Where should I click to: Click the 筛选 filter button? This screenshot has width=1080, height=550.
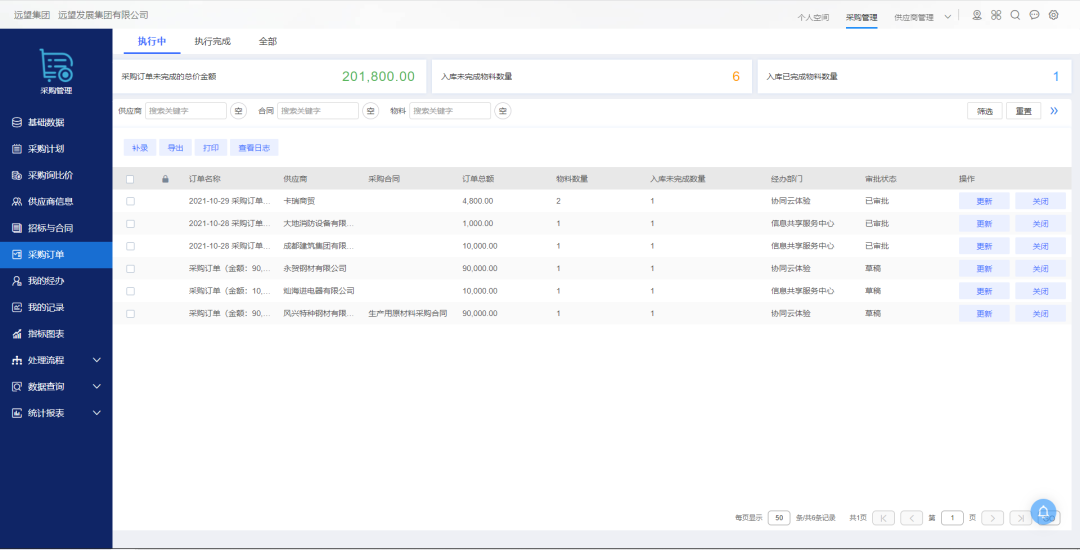(x=985, y=111)
